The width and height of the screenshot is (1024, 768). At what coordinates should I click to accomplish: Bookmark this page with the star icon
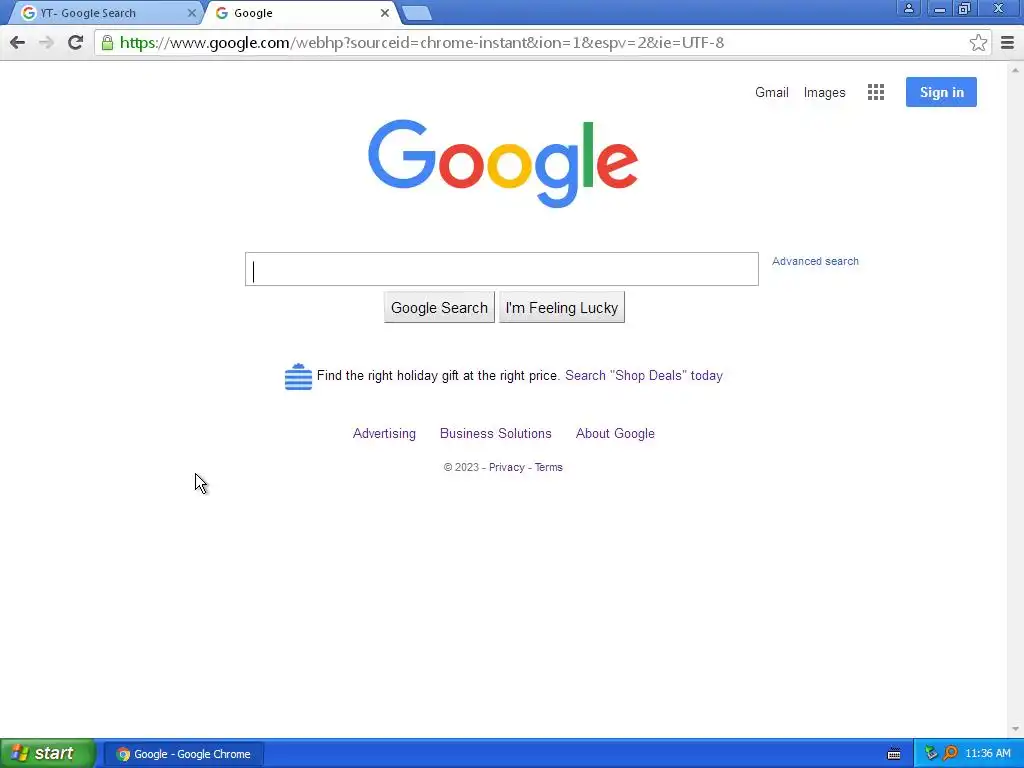(x=978, y=43)
